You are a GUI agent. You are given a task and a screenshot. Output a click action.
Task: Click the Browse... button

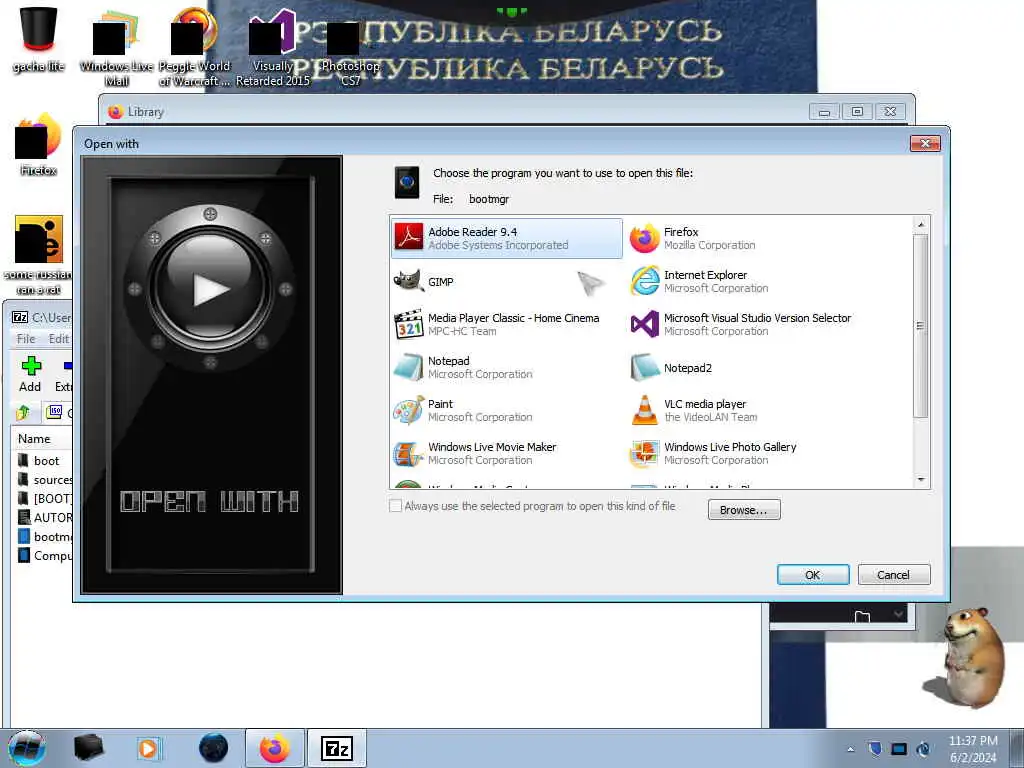tap(744, 510)
